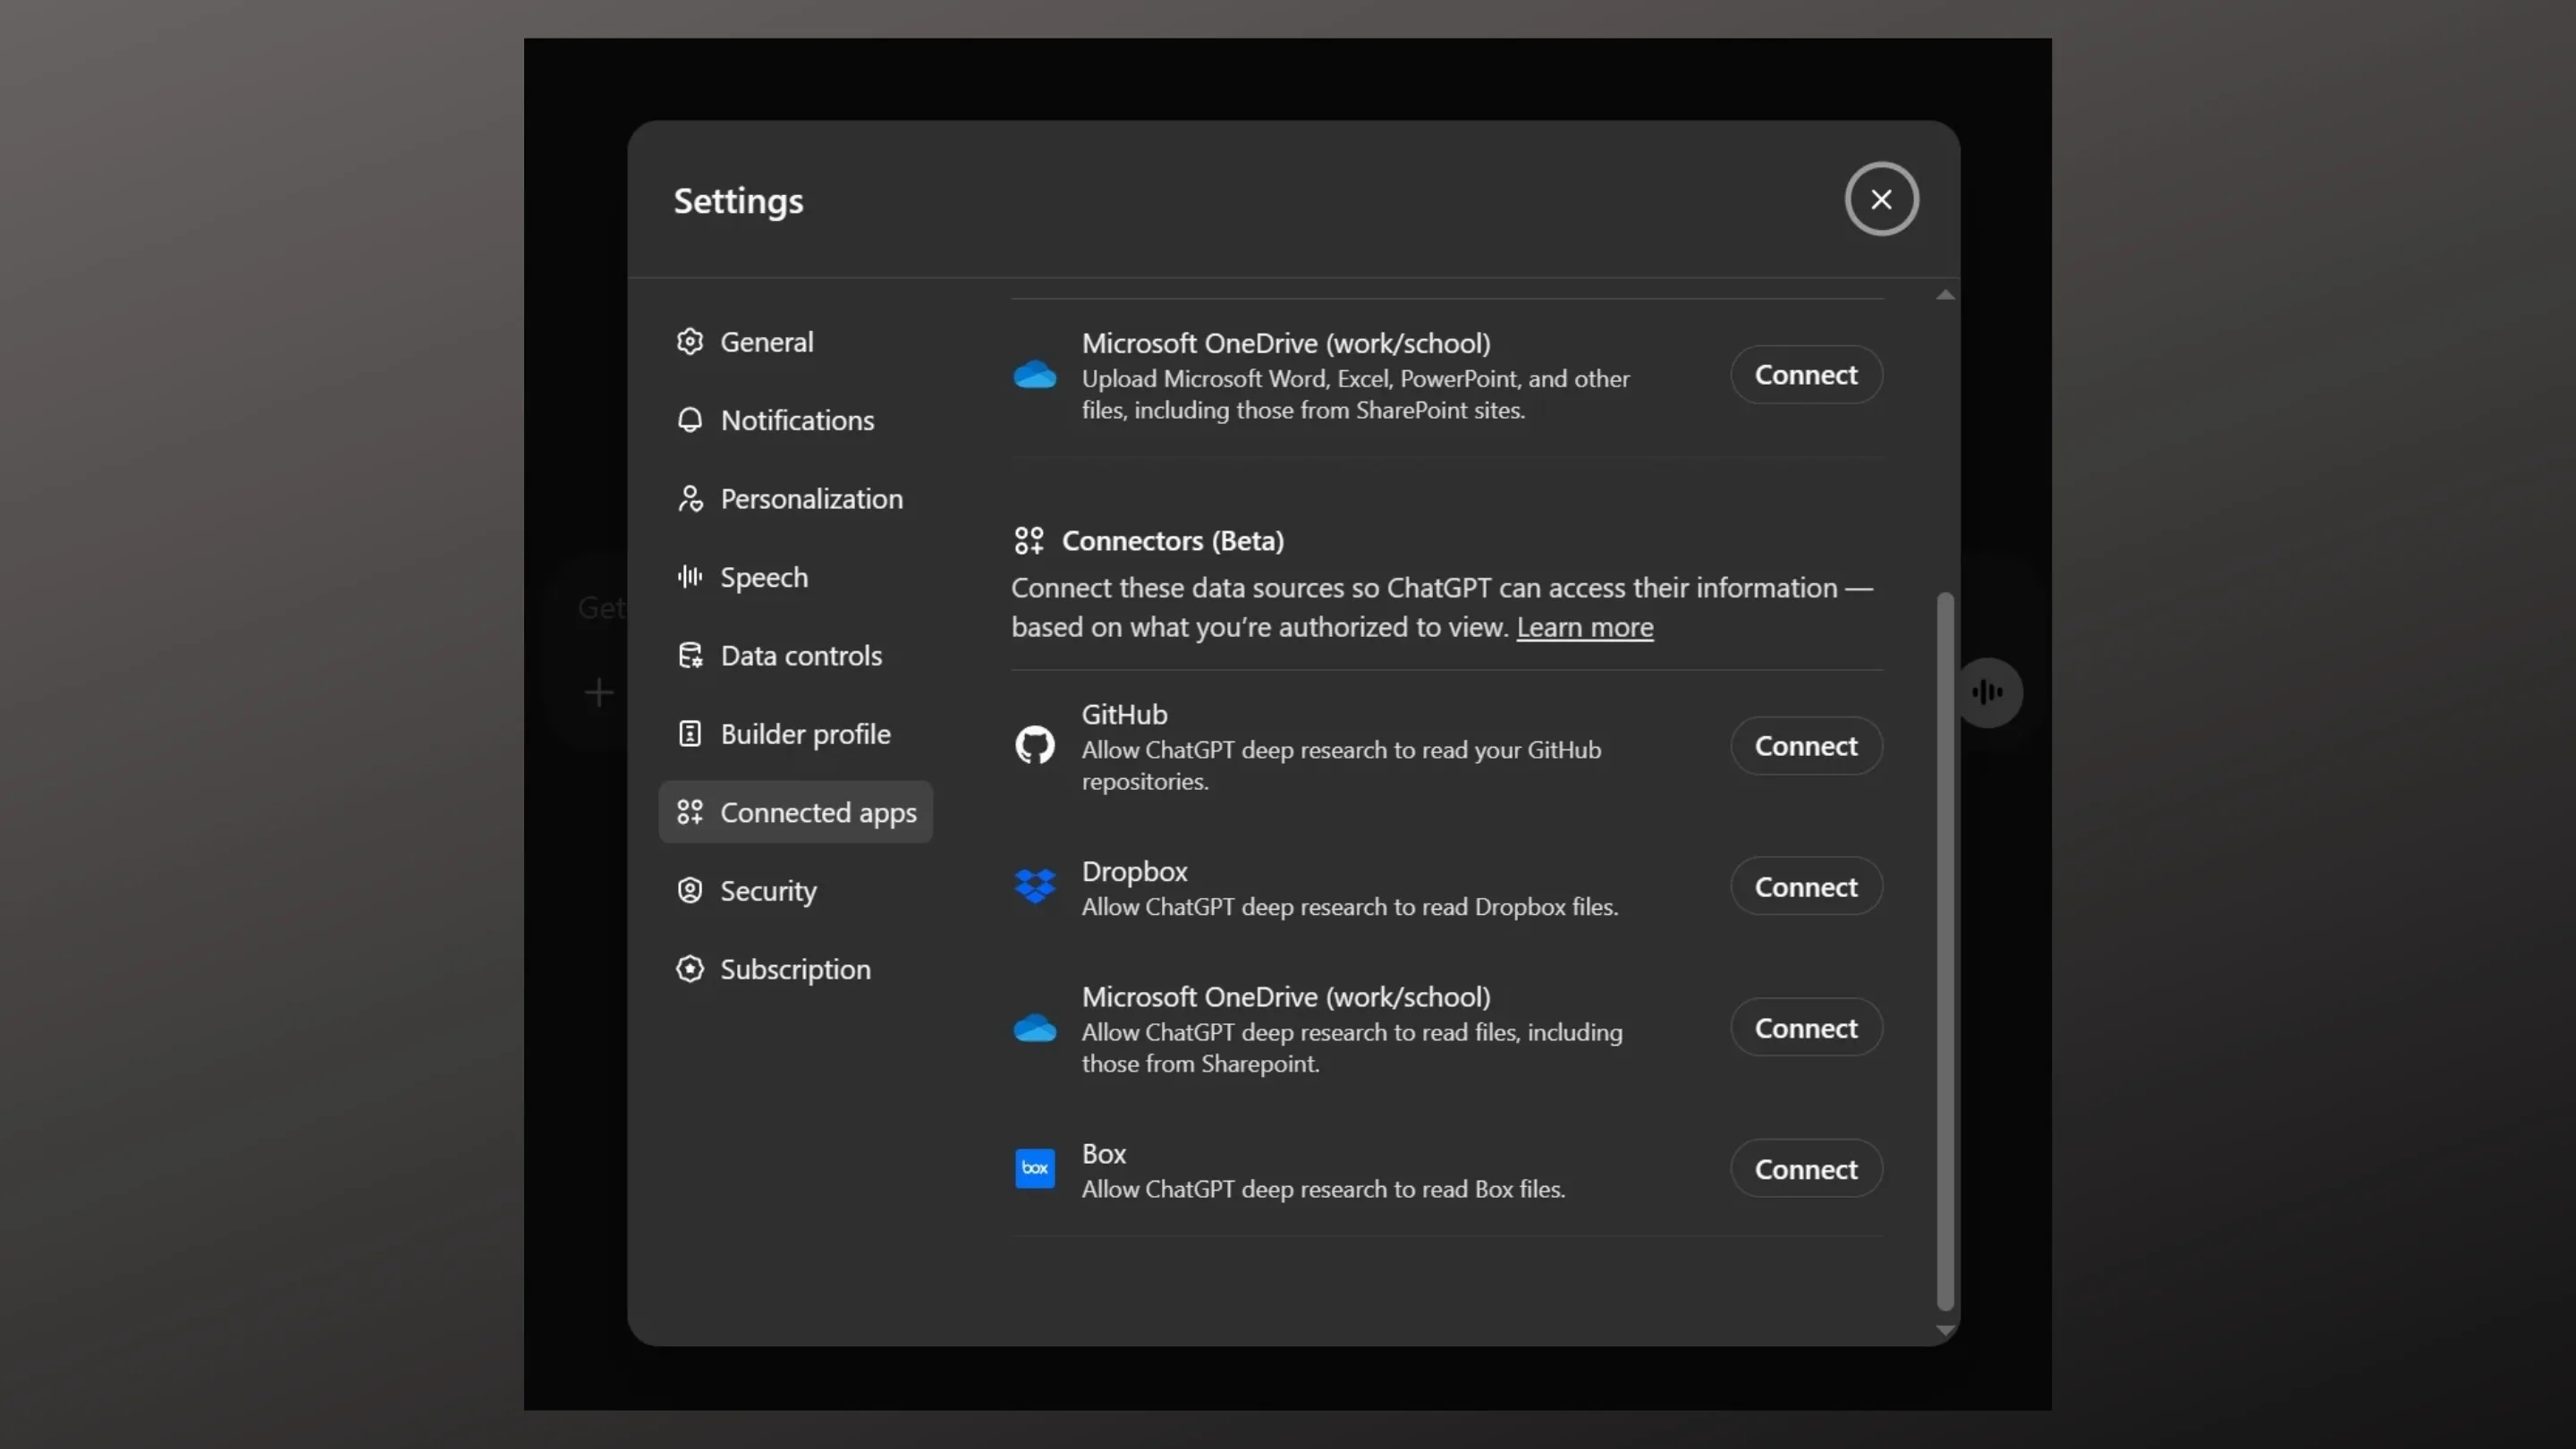Click the Builder profile badge icon
Screen dimensions: 2576x1449
690,734
